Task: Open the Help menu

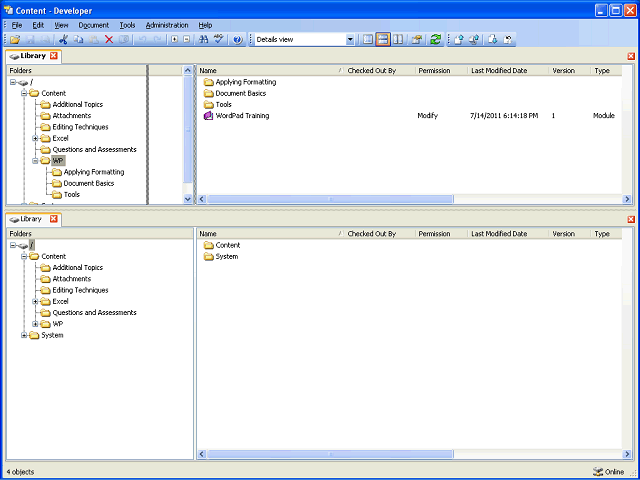Action: [205, 25]
